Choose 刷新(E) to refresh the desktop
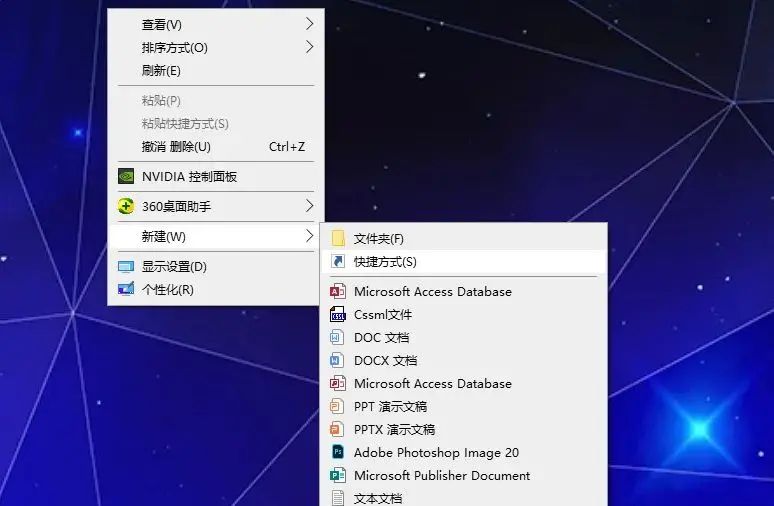This screenshot has height=506, width=774. pos(216,71)
